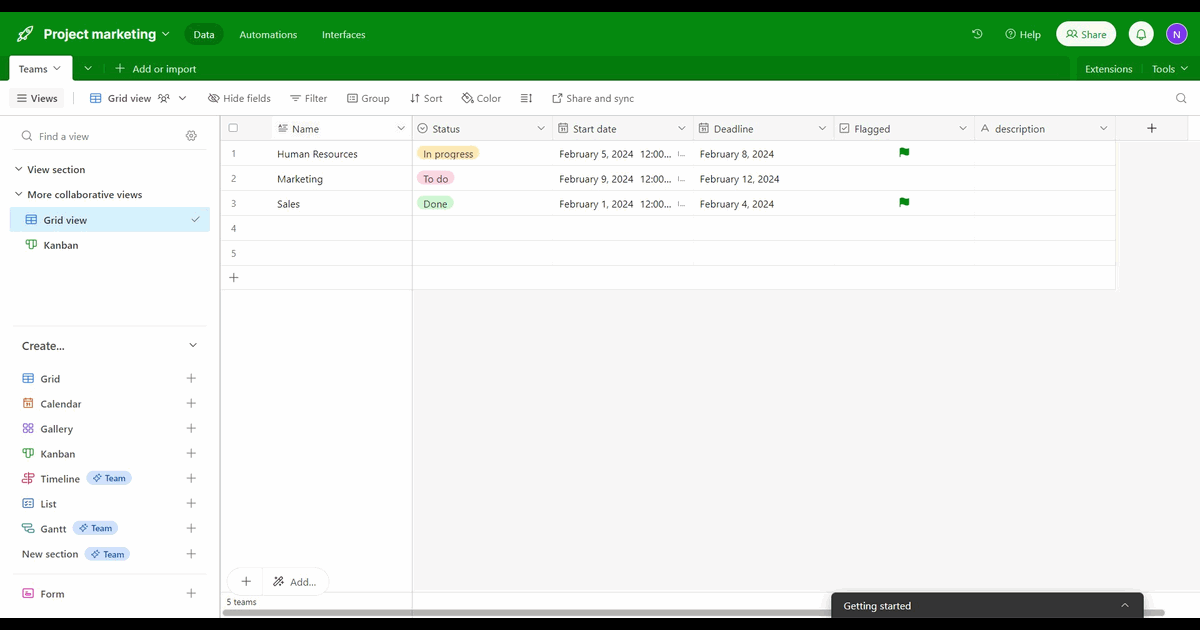This screenshot has width=1200, height=630.
Task: Collapse the Create... section
Action: pyautogui.click(x=193, y=346)
